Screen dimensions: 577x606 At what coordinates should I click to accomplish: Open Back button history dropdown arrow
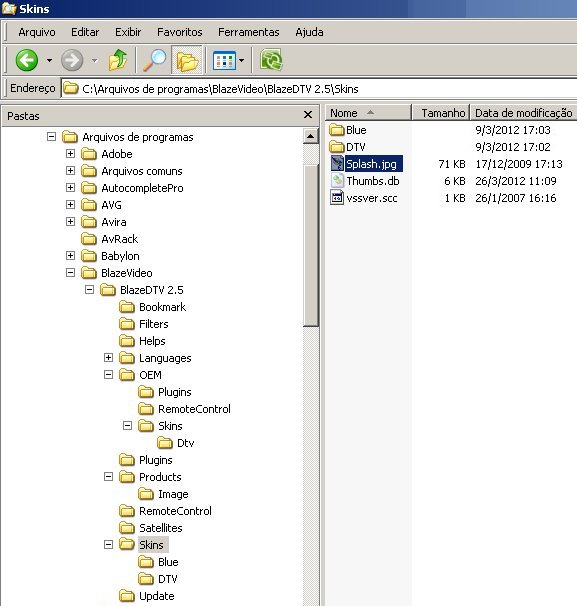pos(49,60)
